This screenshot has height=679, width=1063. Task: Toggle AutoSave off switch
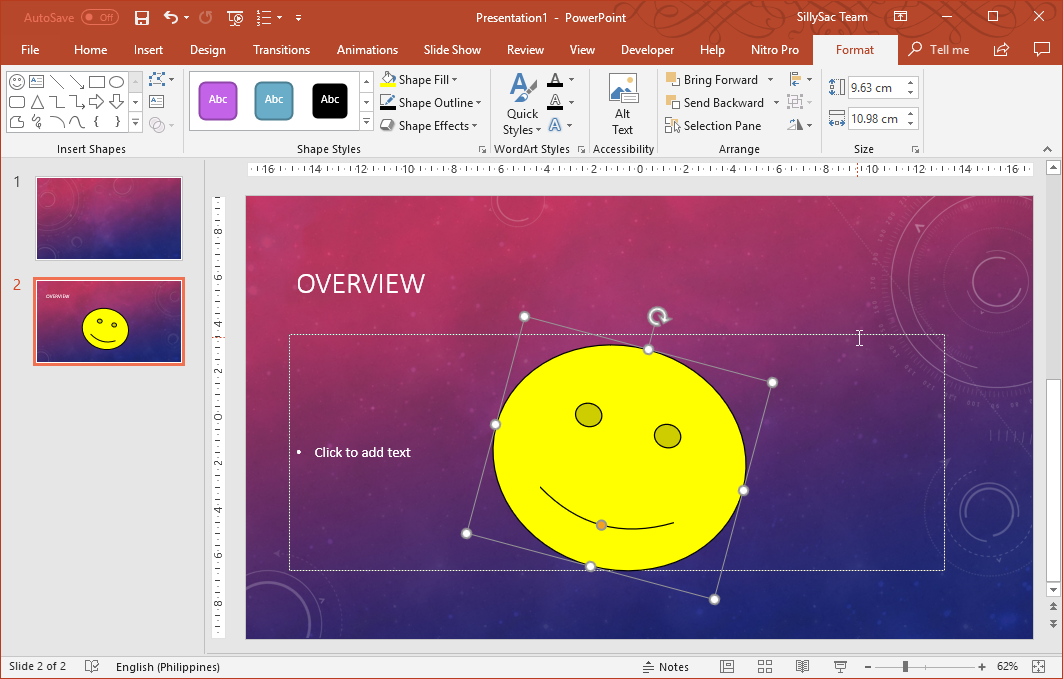pyautogui.click(x=98, y=17)
